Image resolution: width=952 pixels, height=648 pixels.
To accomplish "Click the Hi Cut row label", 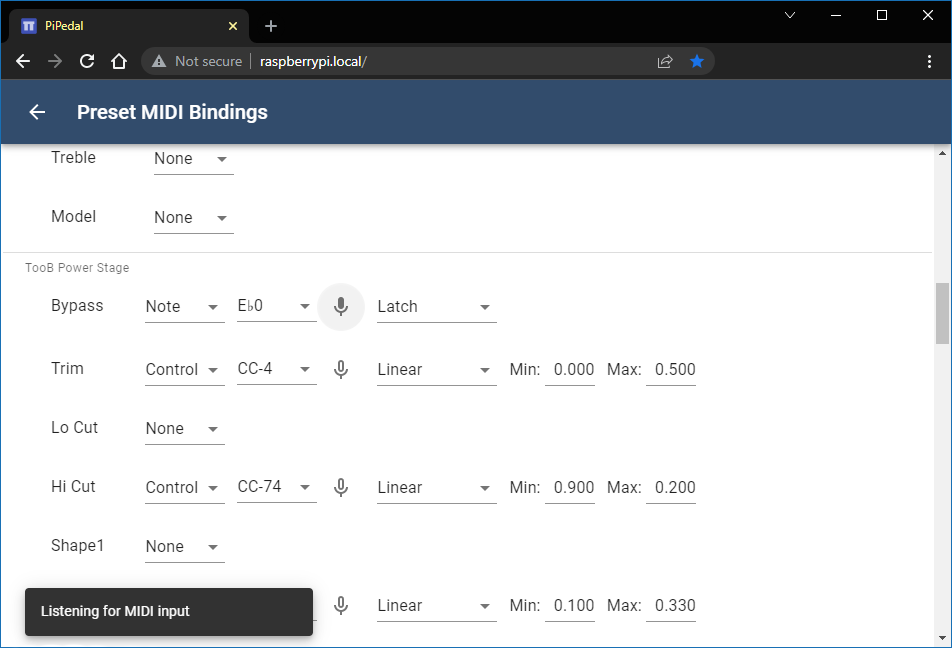I will coord(73,486).
